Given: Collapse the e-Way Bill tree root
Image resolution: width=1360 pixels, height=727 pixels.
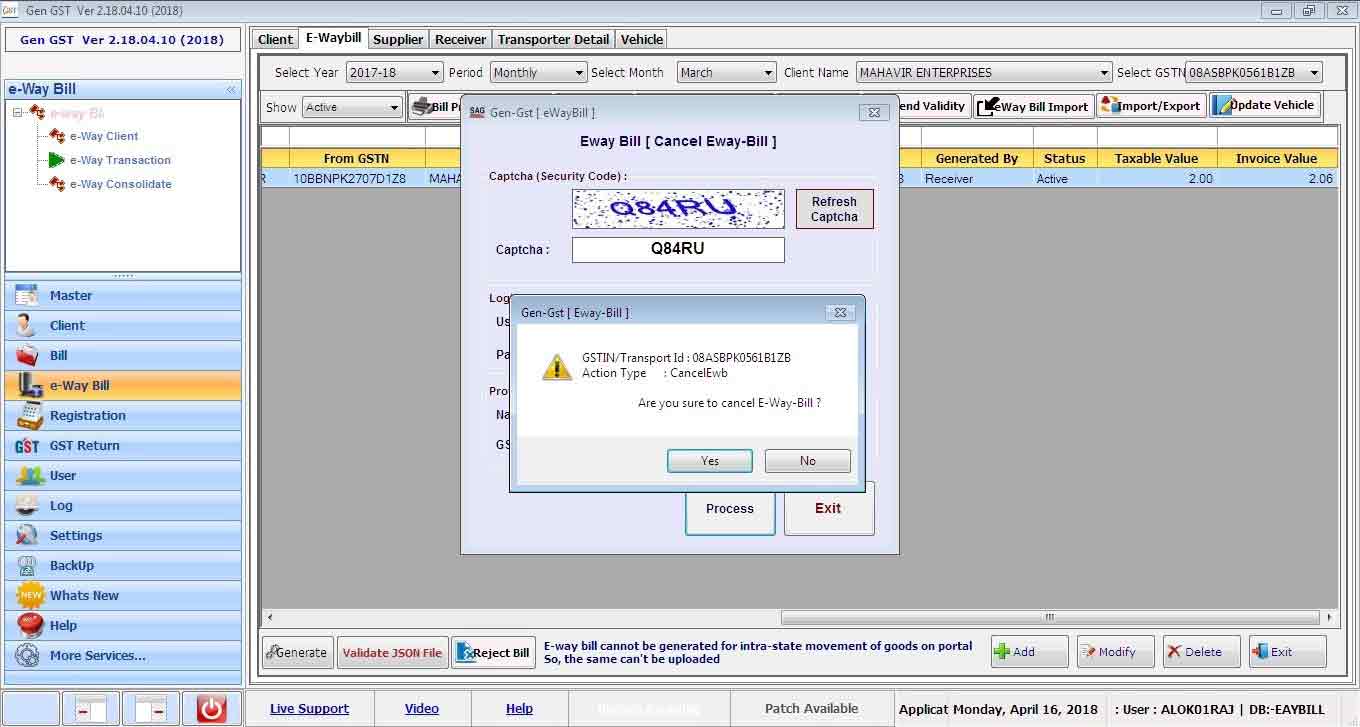Looking at the screenshot, I should coord(19,113).
